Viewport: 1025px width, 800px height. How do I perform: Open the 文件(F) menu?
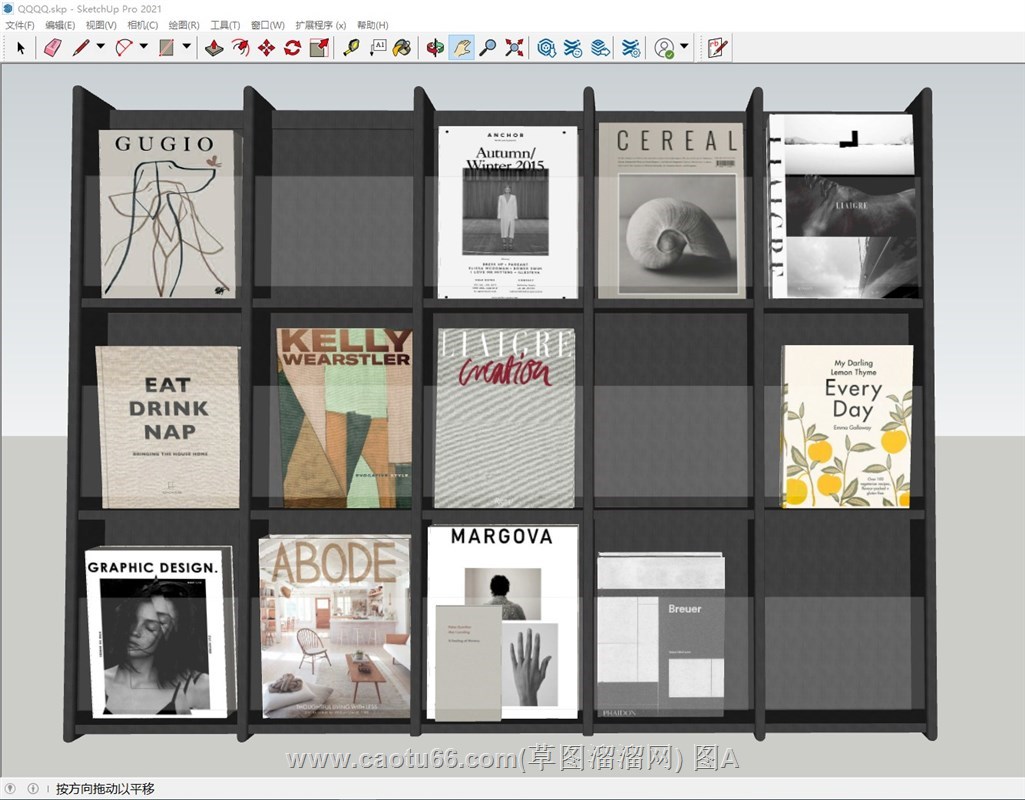point(20,25)
